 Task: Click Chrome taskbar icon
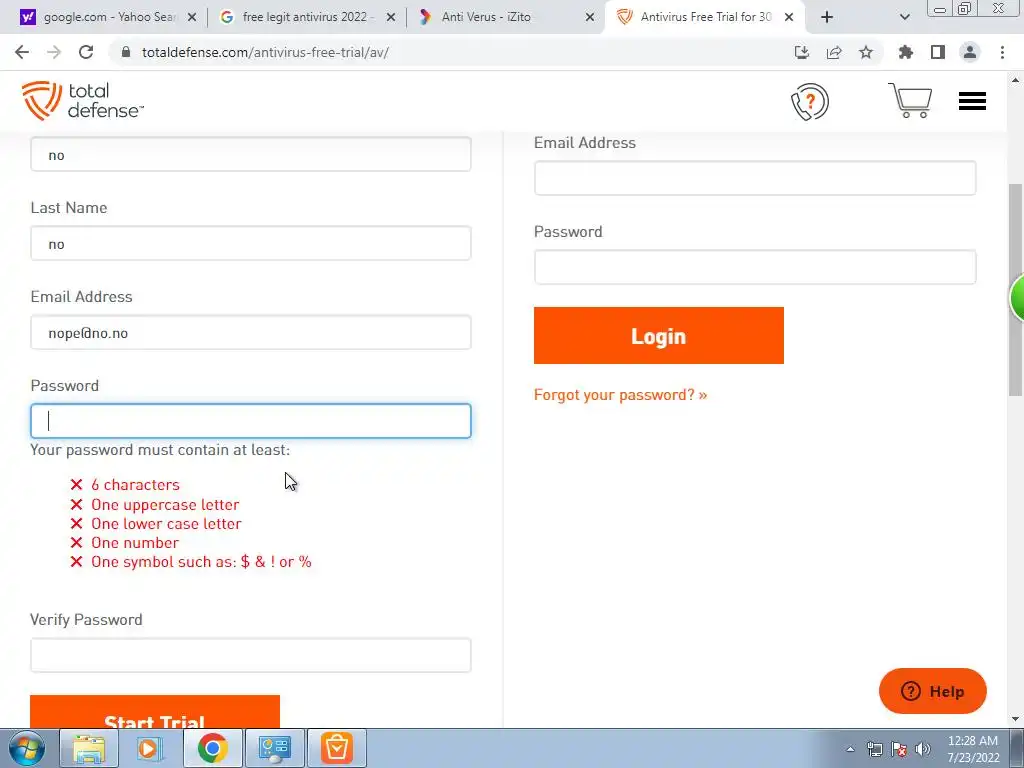(212, 748)
